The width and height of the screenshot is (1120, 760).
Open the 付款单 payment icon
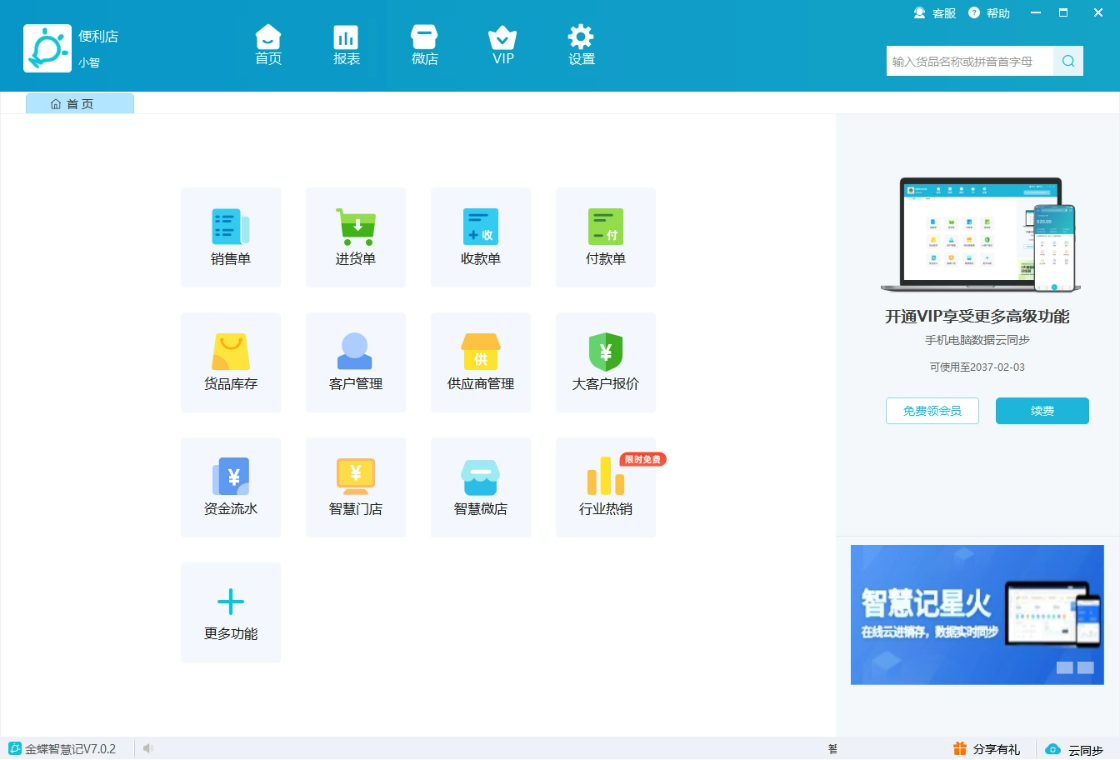[x=606, y=228]
